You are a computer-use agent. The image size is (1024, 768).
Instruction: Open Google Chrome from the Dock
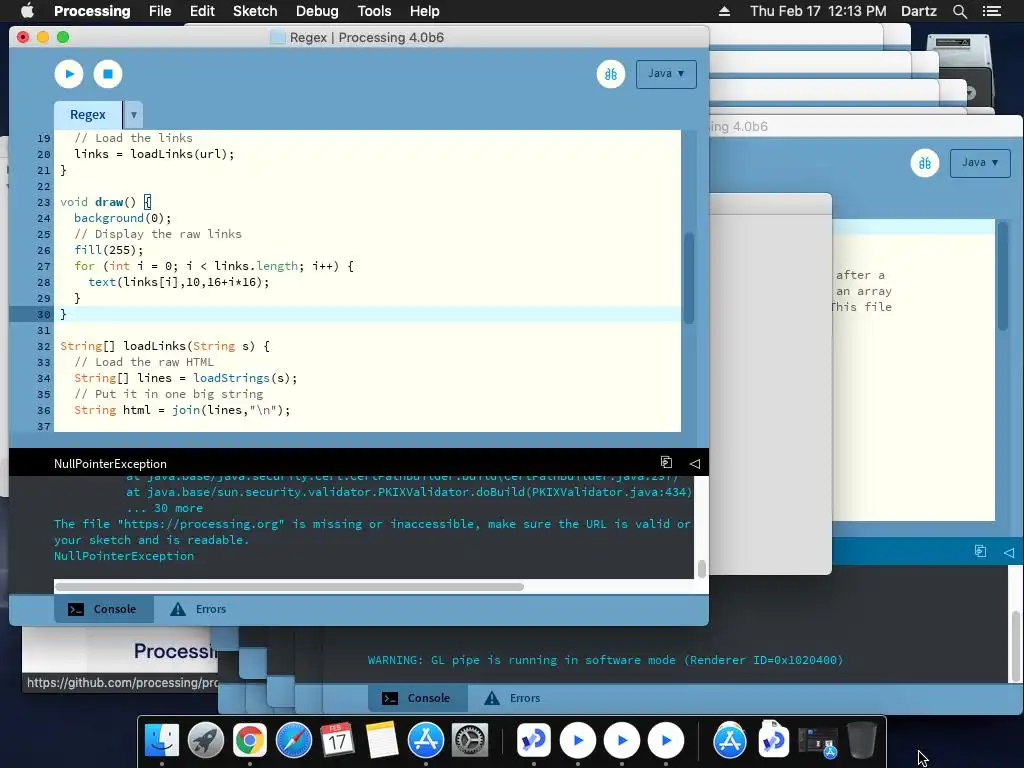pos(249,741)
